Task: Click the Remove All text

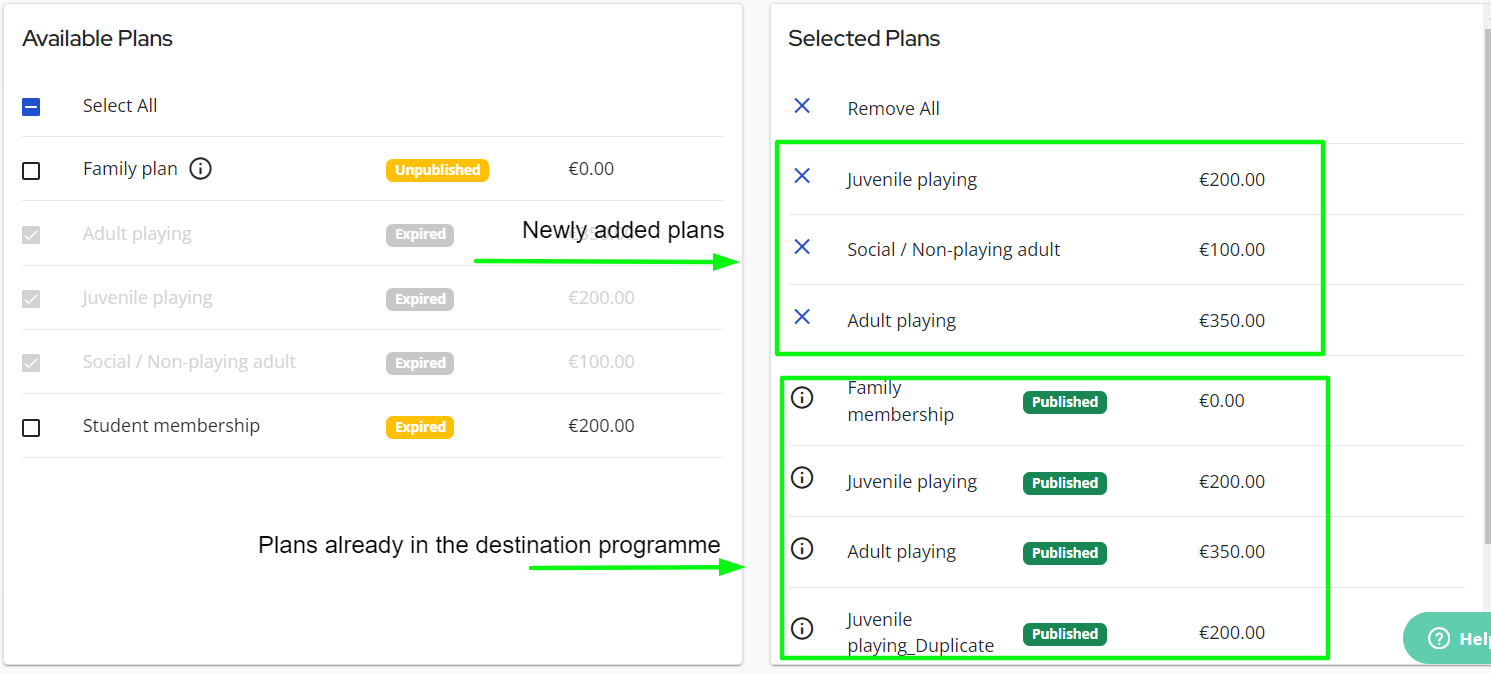Action: point(893,109)
